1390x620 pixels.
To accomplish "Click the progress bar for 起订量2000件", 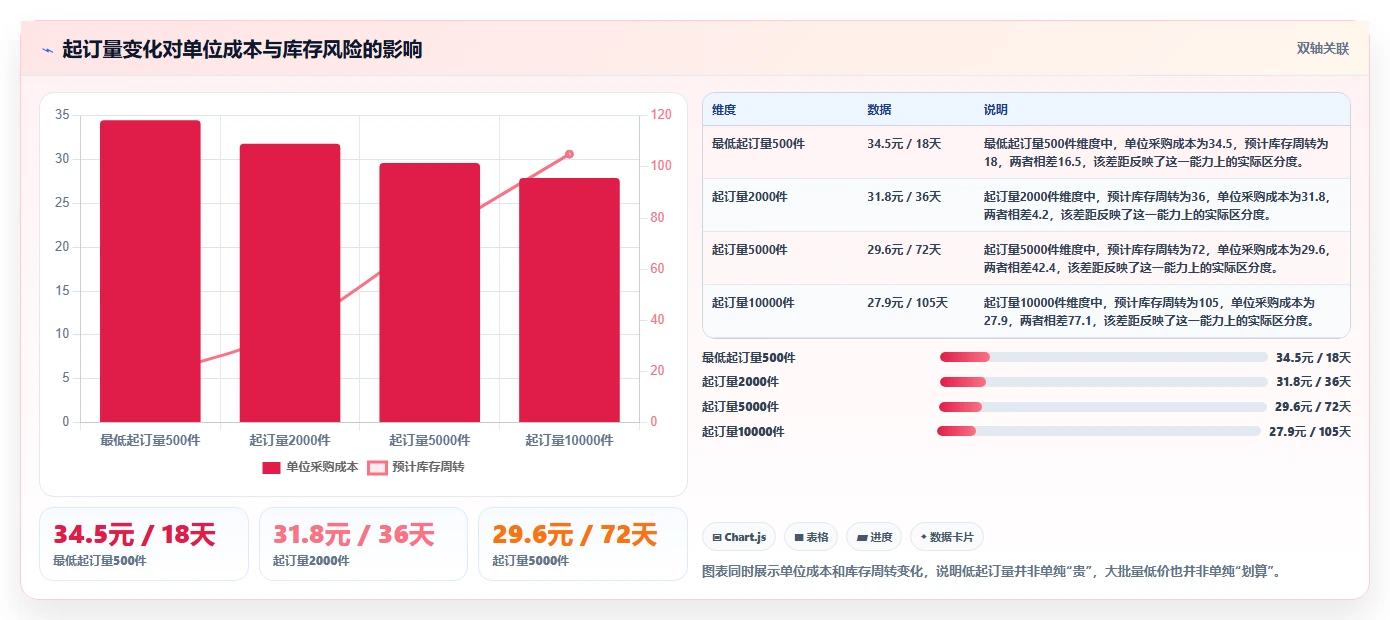I will point(1103,382).
